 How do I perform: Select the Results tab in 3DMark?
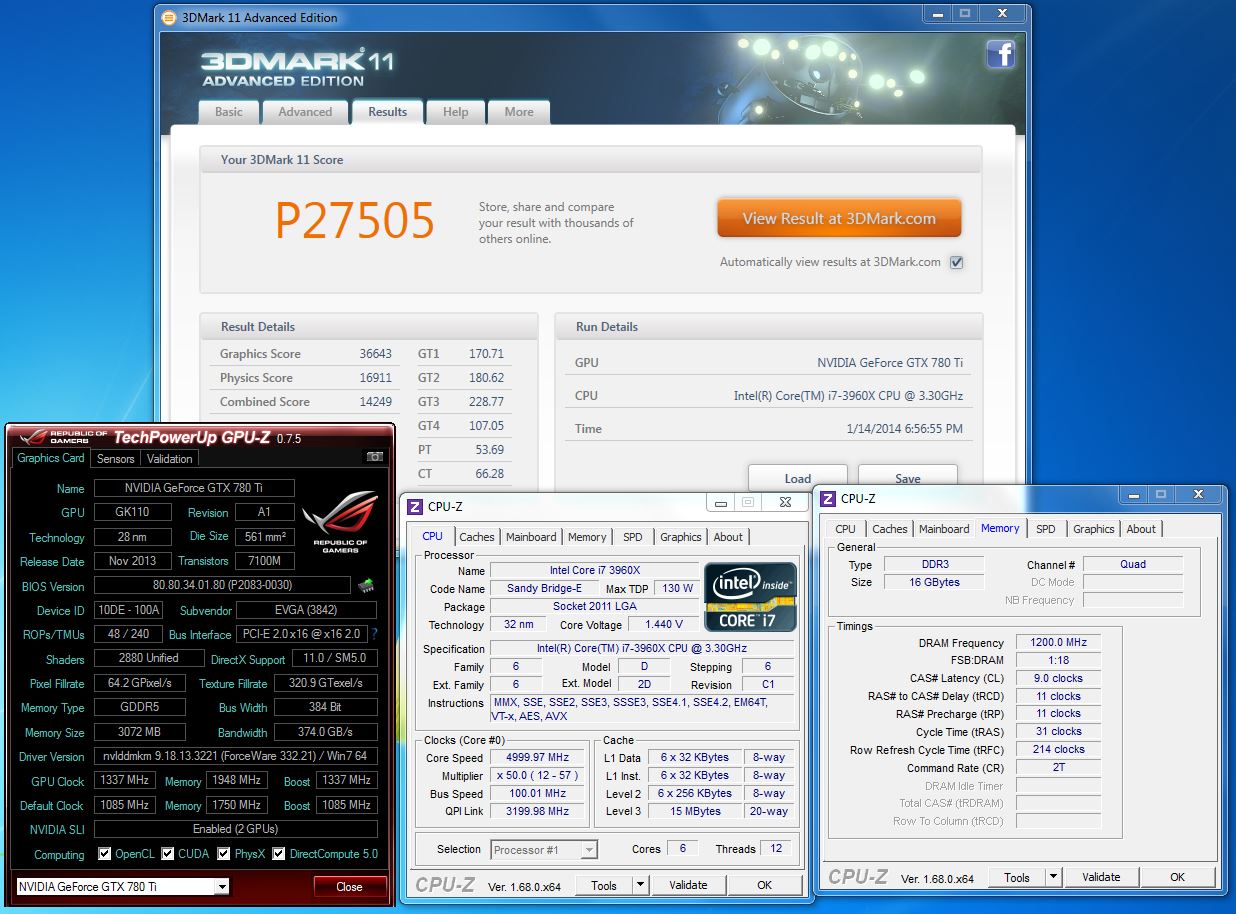(387, 112)
